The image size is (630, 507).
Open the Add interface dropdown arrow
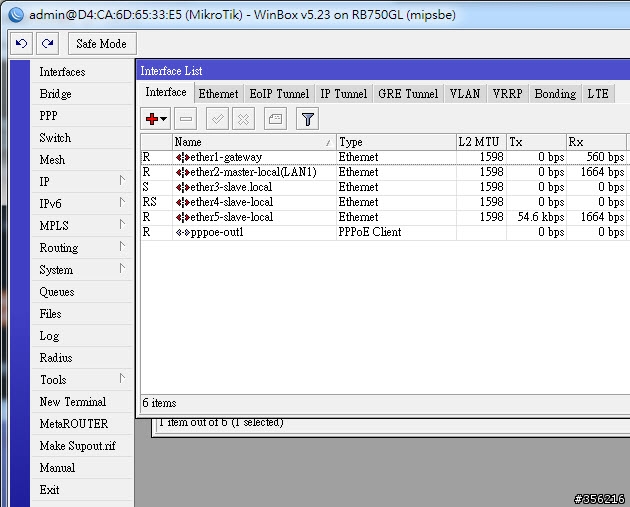point(164,119)
